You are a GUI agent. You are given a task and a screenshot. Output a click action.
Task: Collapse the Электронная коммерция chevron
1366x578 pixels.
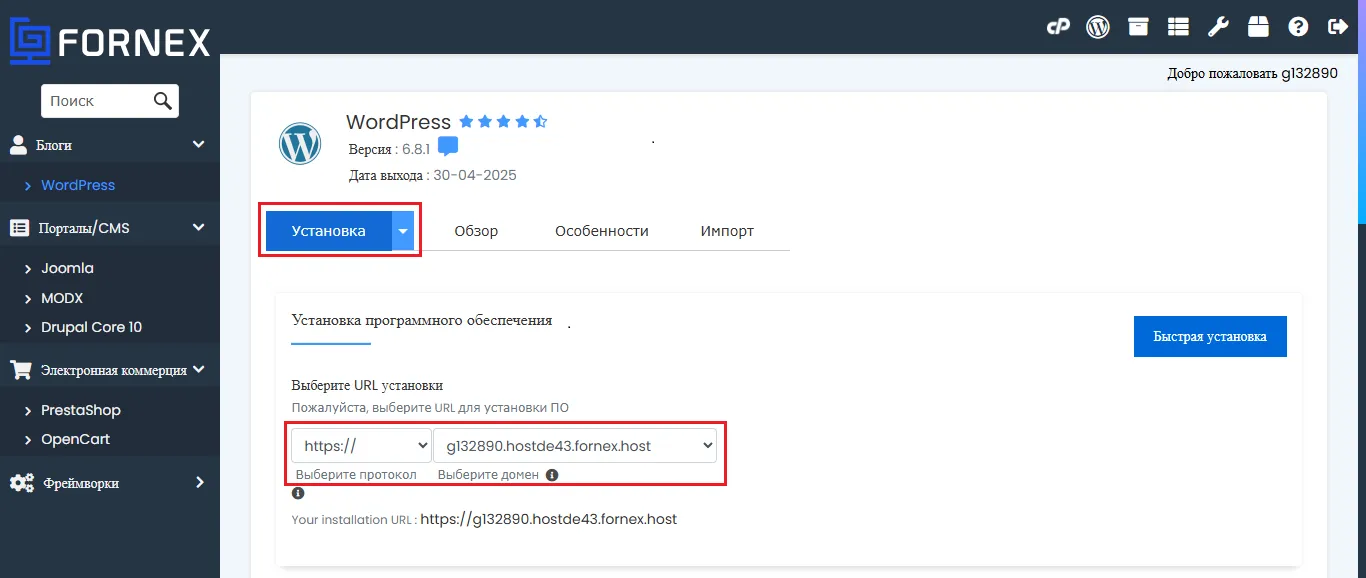(x=199, y=370)
